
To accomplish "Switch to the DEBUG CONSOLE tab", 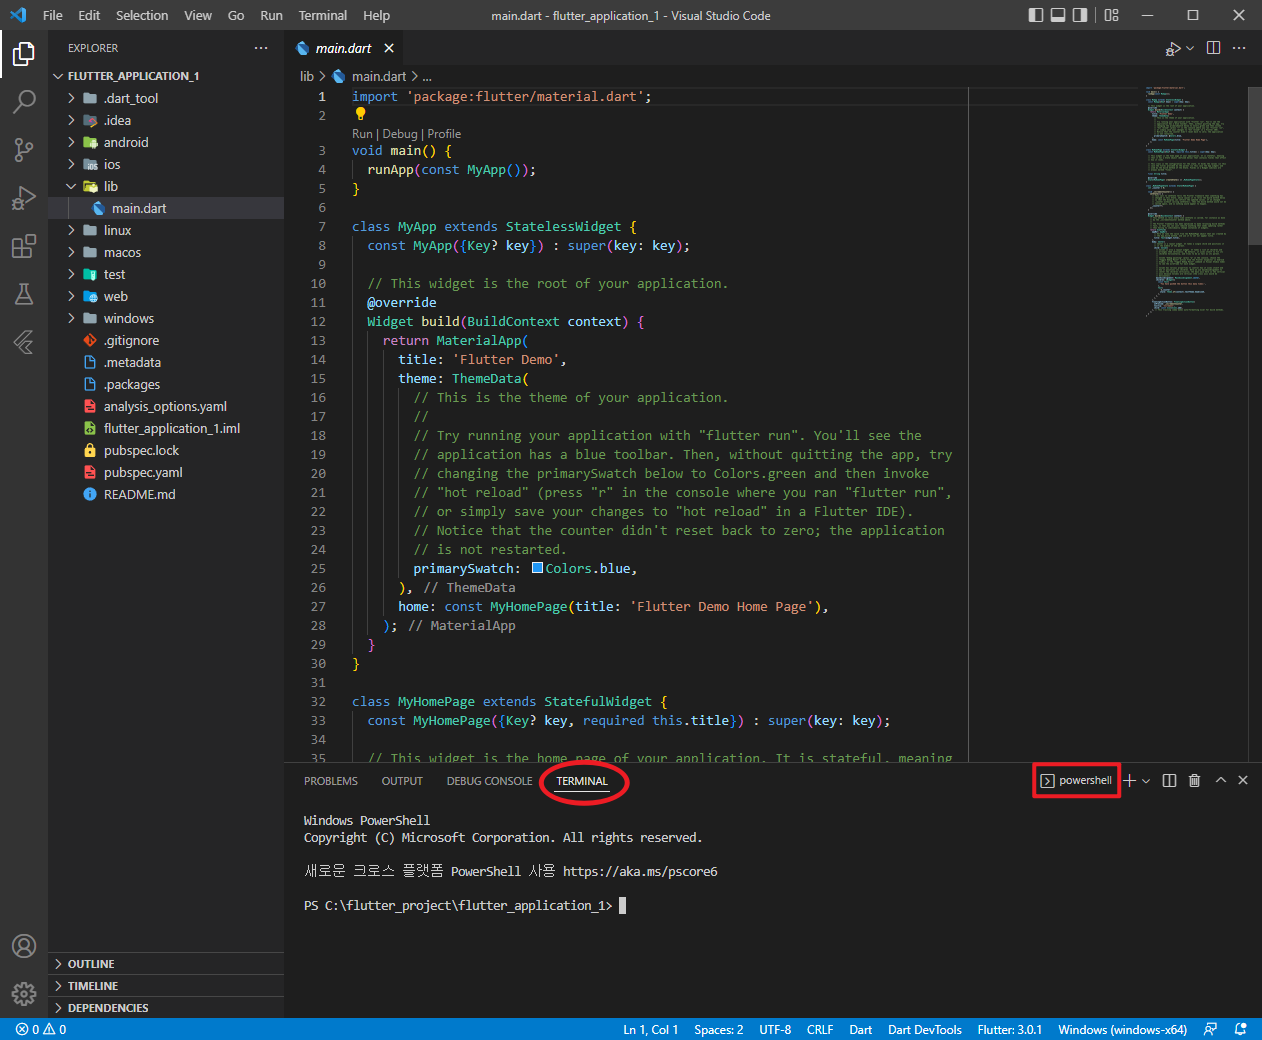I will click(489, 781).
